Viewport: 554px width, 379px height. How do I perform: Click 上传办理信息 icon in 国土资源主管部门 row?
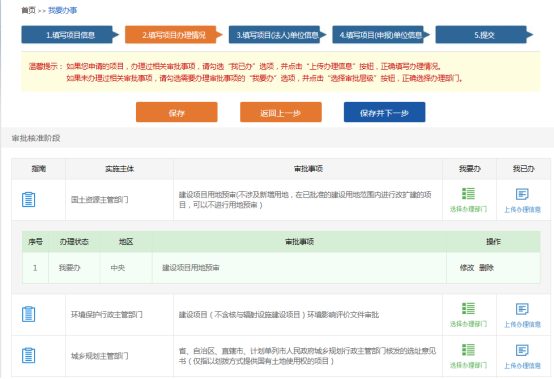point(522,194)
